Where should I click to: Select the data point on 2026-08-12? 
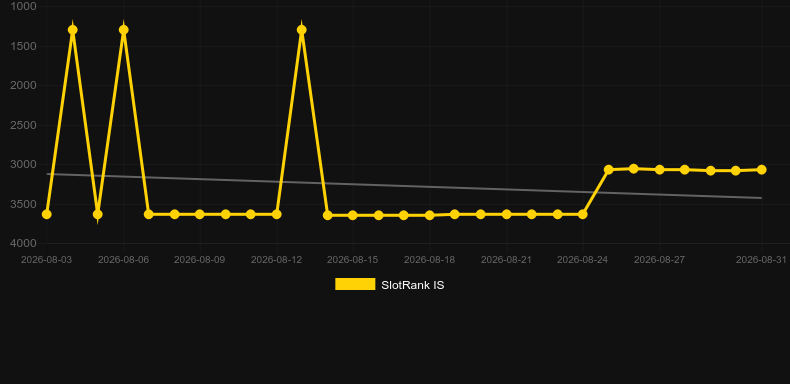277,214
